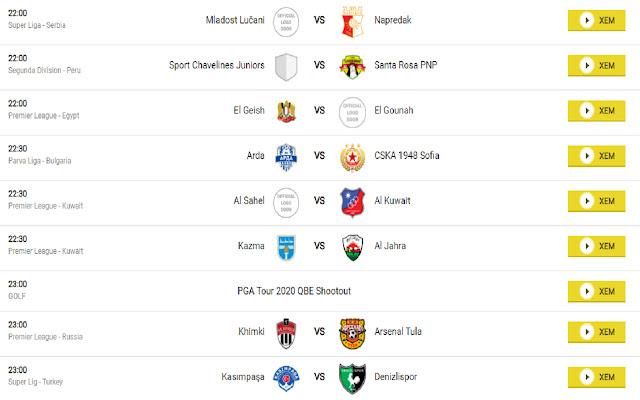Click XEM for PGA Tour QBE Shootout

coord(596,291)
